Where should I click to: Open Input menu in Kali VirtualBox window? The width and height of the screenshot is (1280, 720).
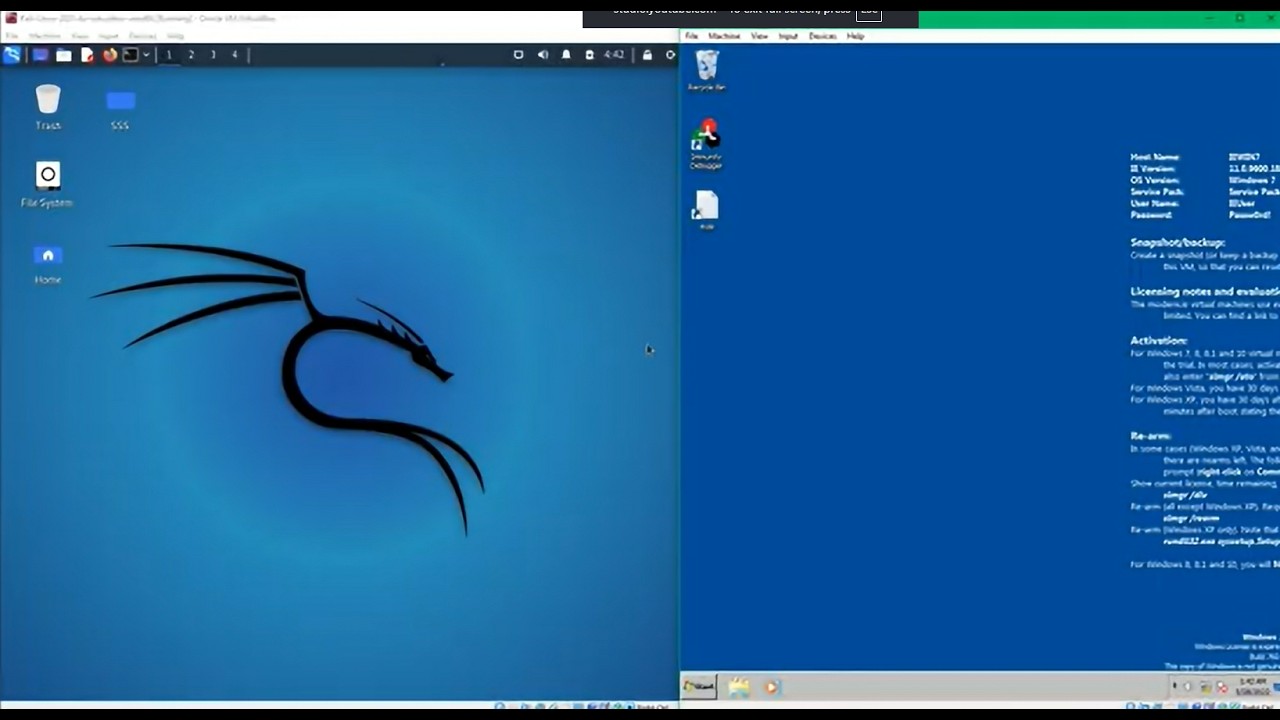click(109, 36)
